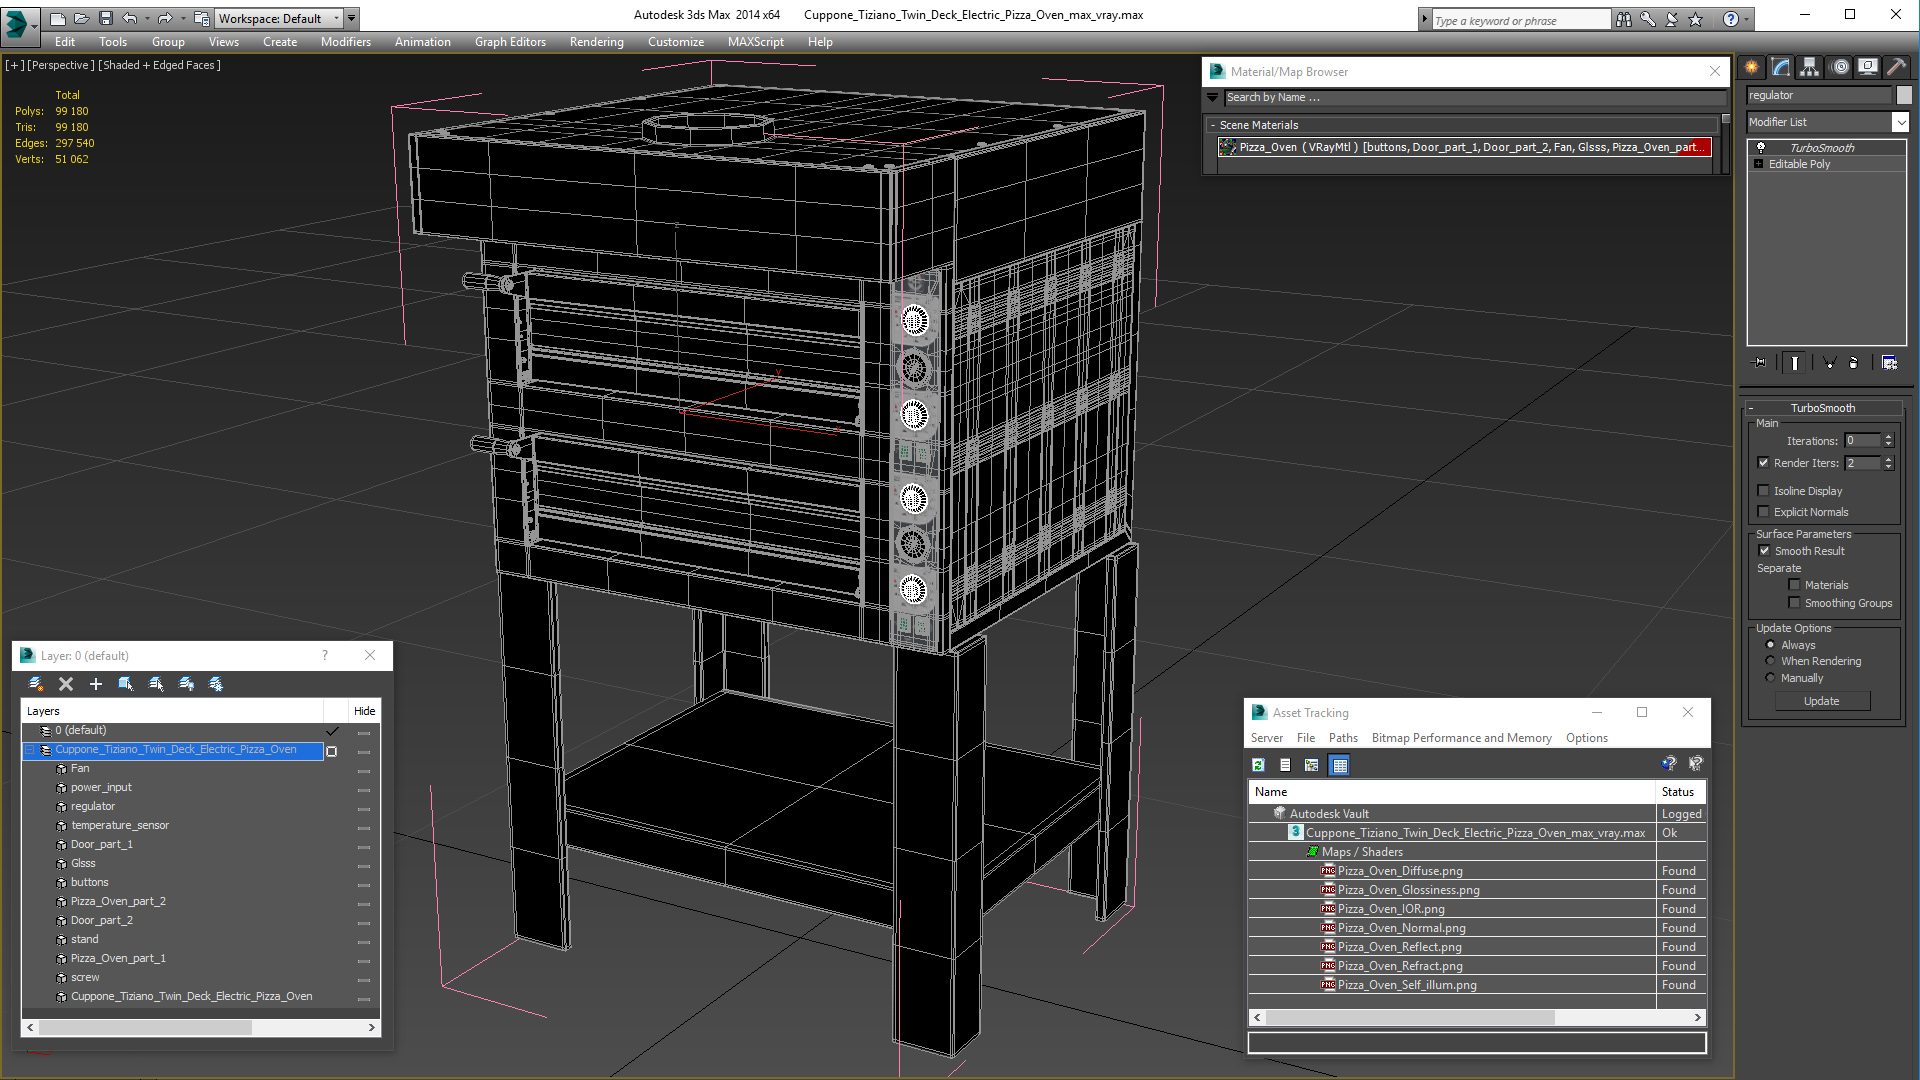The image size is (1920, 1080).
Task: Click the Create New Layer icon
Action: pos(36,684)
